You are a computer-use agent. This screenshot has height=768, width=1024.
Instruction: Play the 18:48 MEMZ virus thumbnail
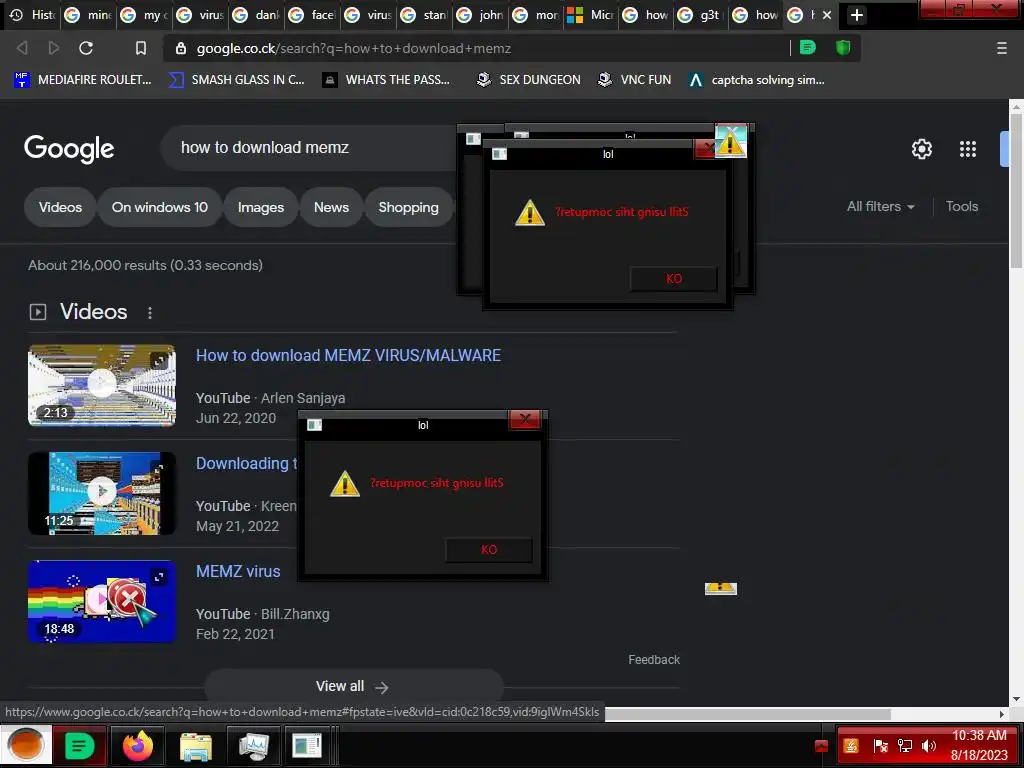(x=102, y=601)
